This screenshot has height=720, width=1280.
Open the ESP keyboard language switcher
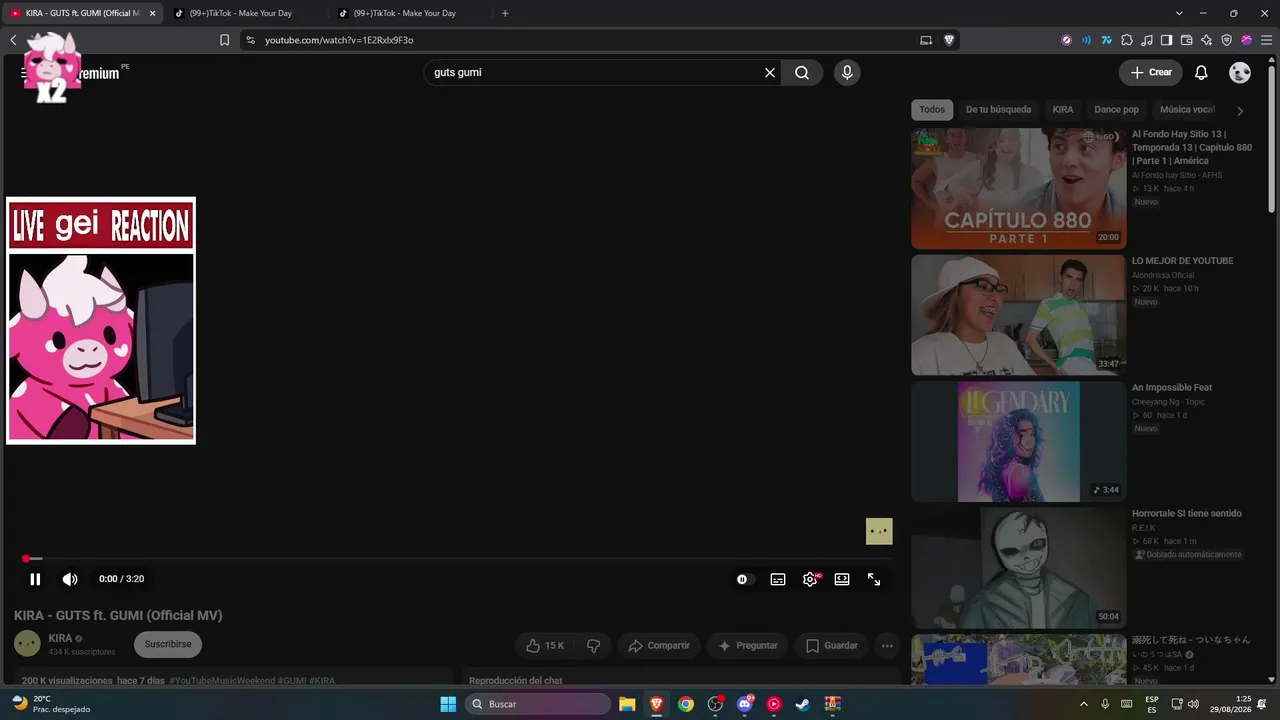[x=1152, y=704]
